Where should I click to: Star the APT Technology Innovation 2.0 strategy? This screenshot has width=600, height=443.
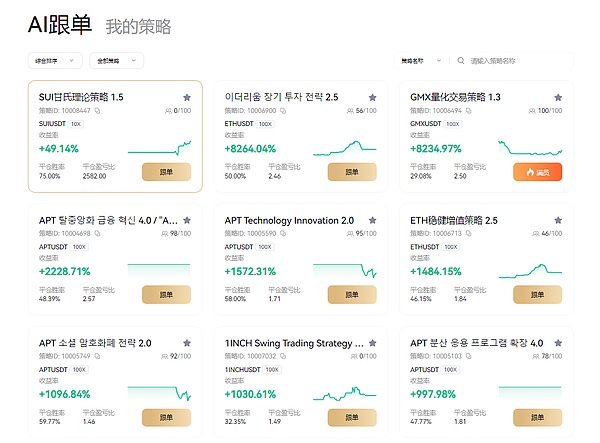[x=372, y=220]
